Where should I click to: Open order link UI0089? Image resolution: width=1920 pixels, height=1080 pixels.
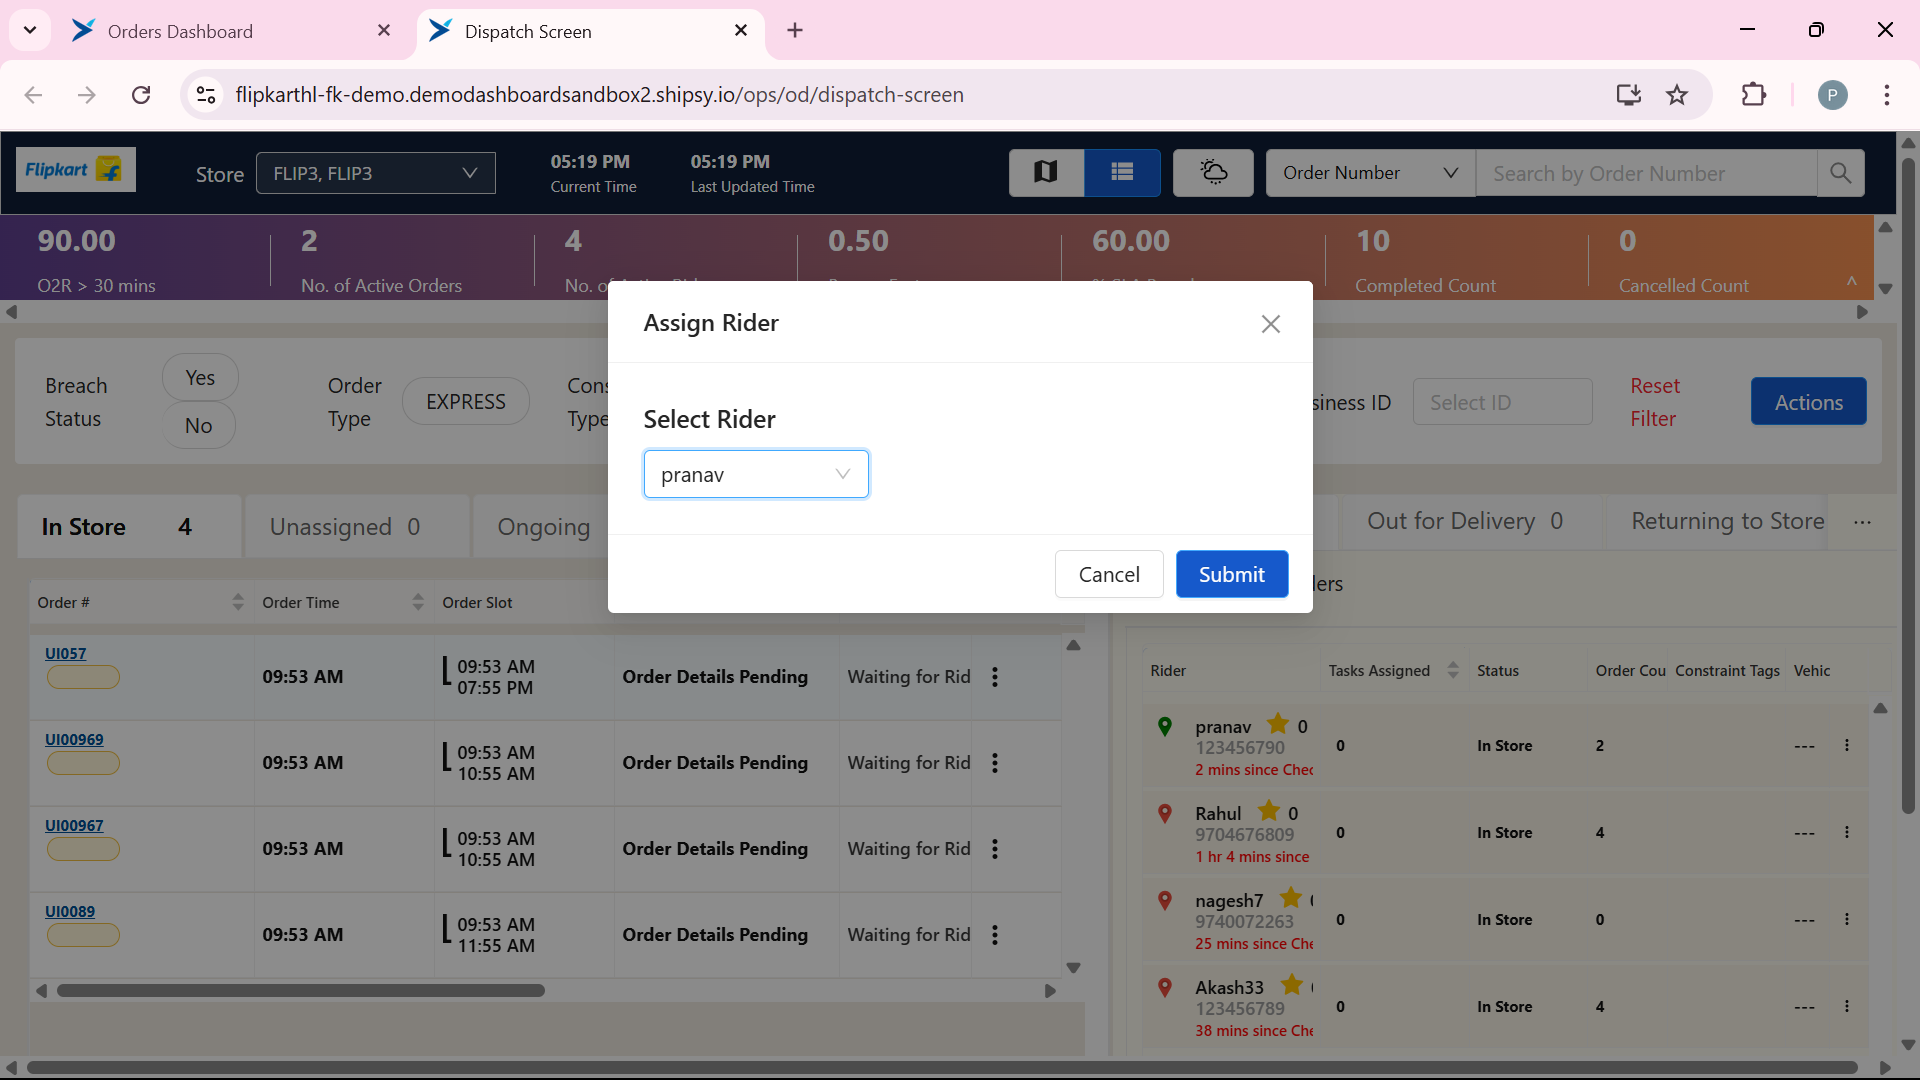[x=70, y=911]
